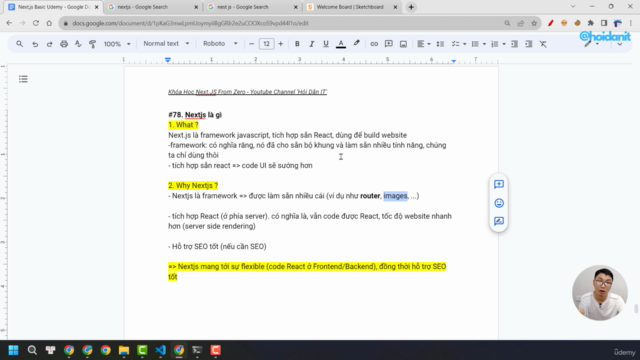Image resolution: width=640 pixels, height=360 pixels.
Task: Add comment from side floating bar
Action: 499,184
